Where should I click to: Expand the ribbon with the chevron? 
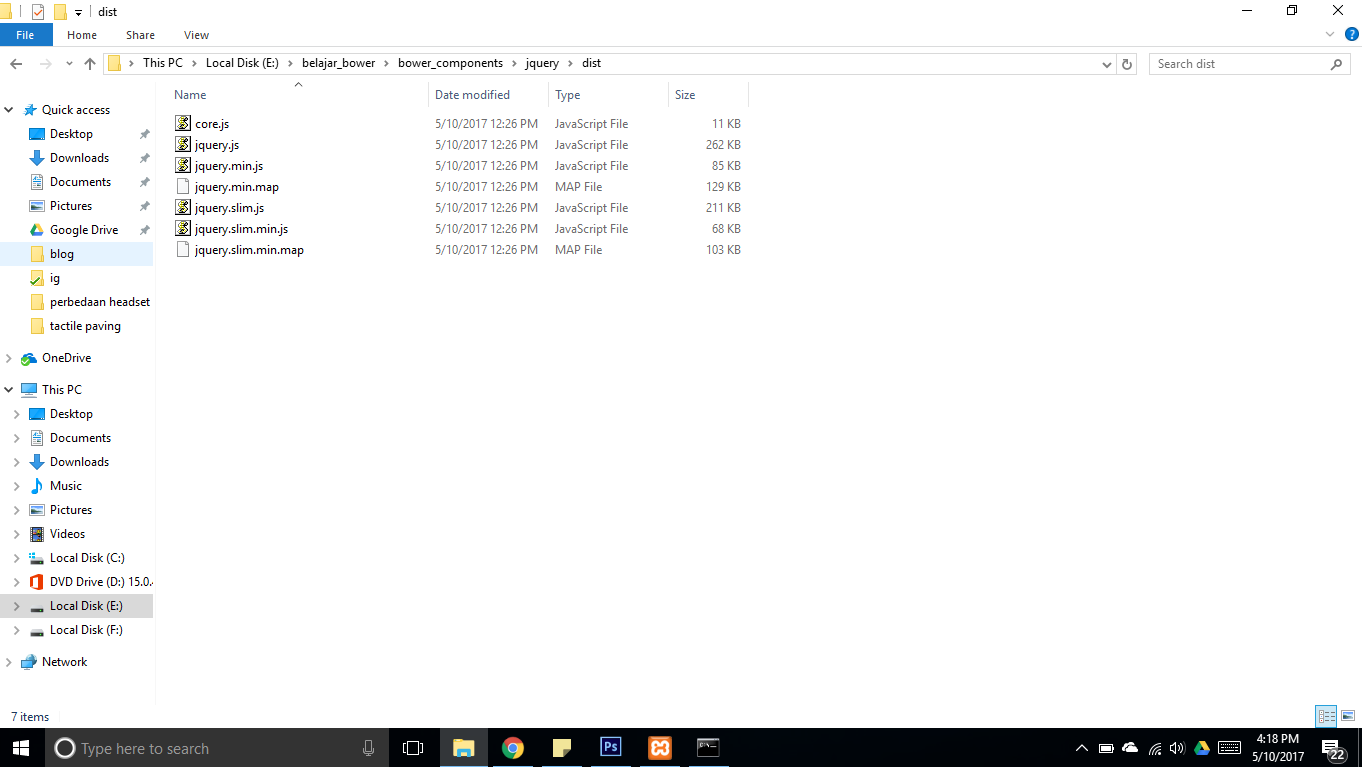coord(1331,35)
